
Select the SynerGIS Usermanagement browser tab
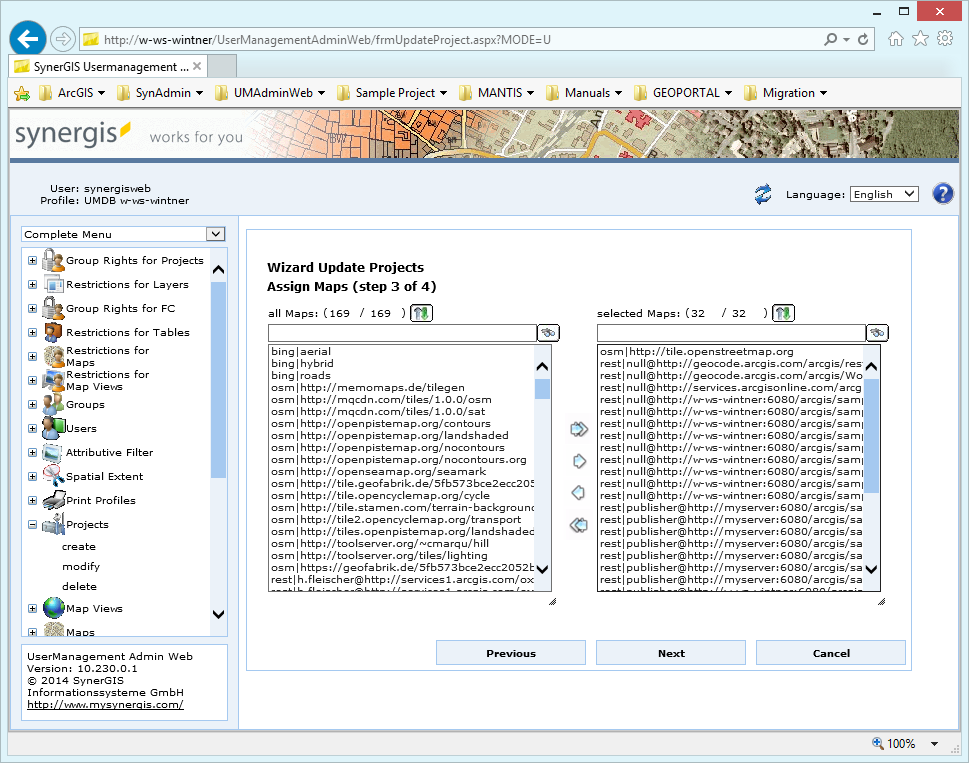[100, 67]
